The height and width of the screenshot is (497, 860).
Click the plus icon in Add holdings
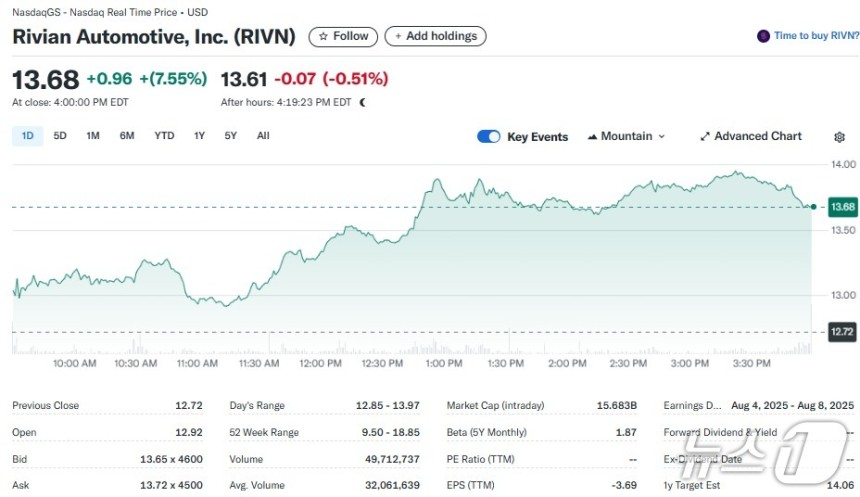point(398,36)
